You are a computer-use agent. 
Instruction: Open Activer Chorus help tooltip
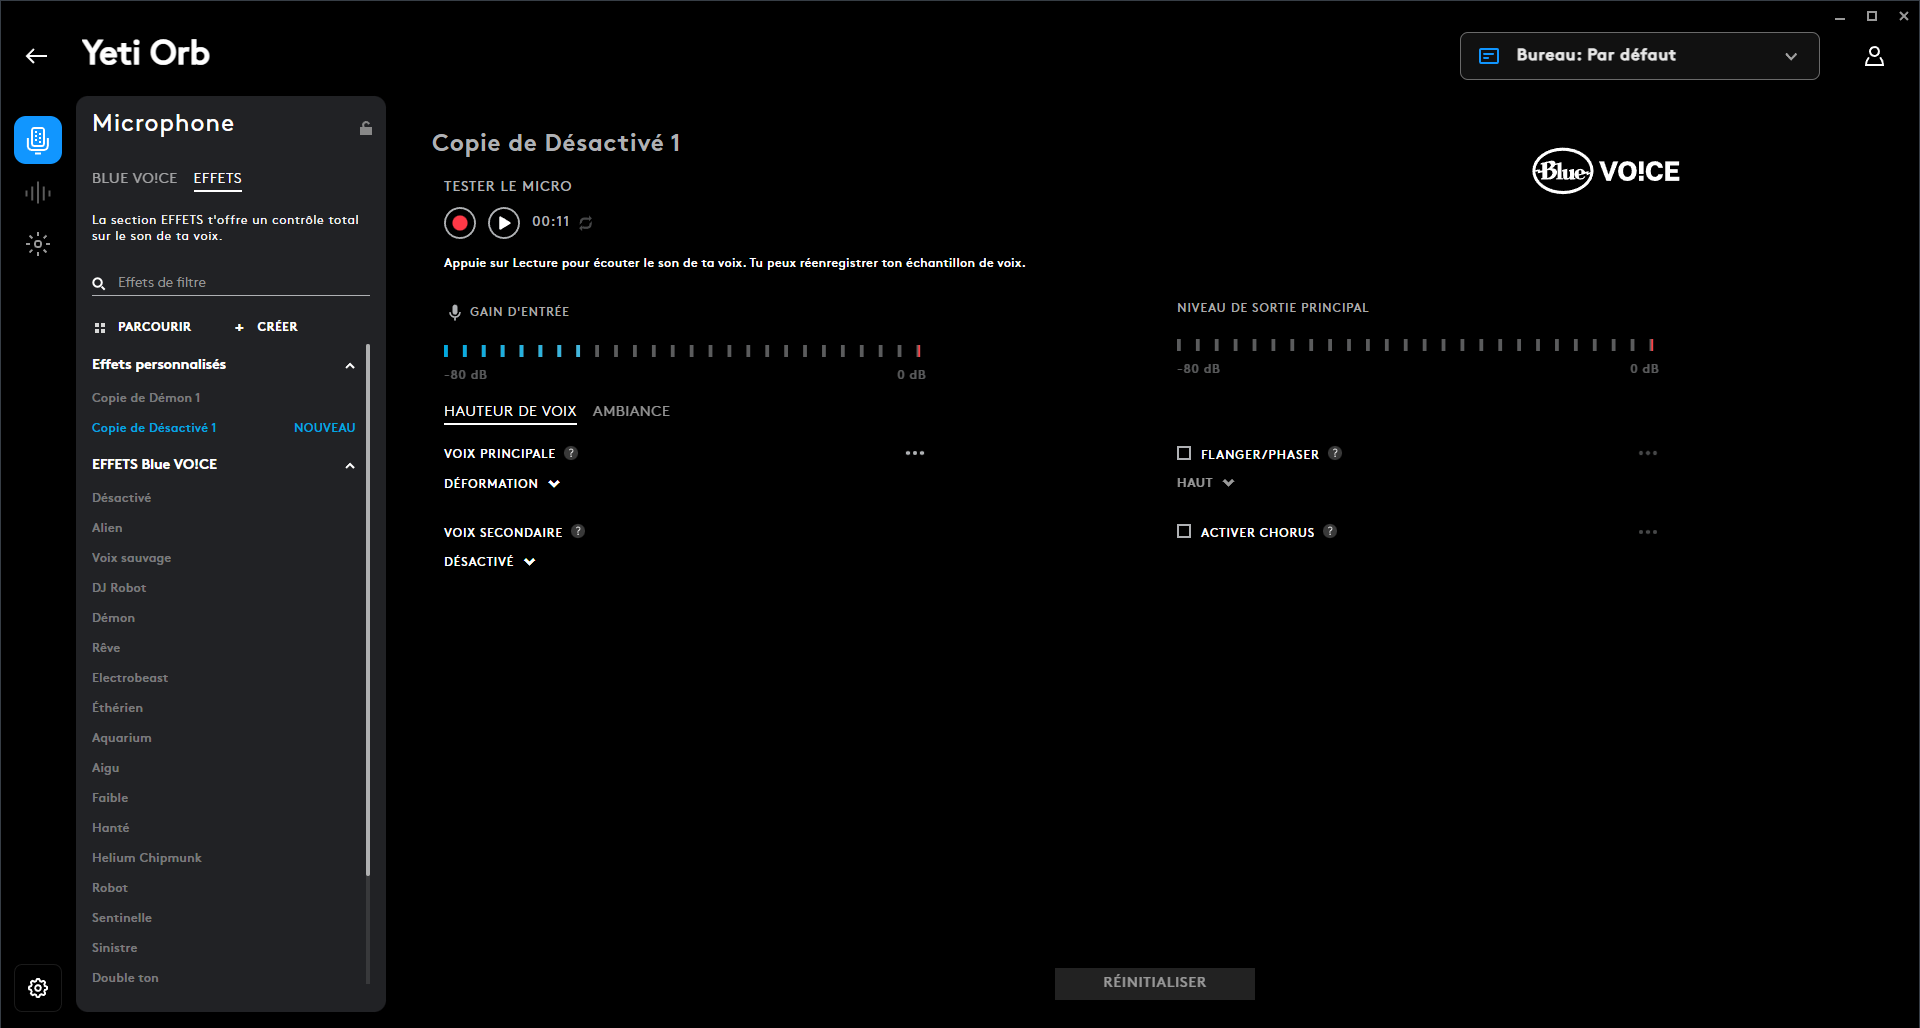click(x=1330, y=531)
